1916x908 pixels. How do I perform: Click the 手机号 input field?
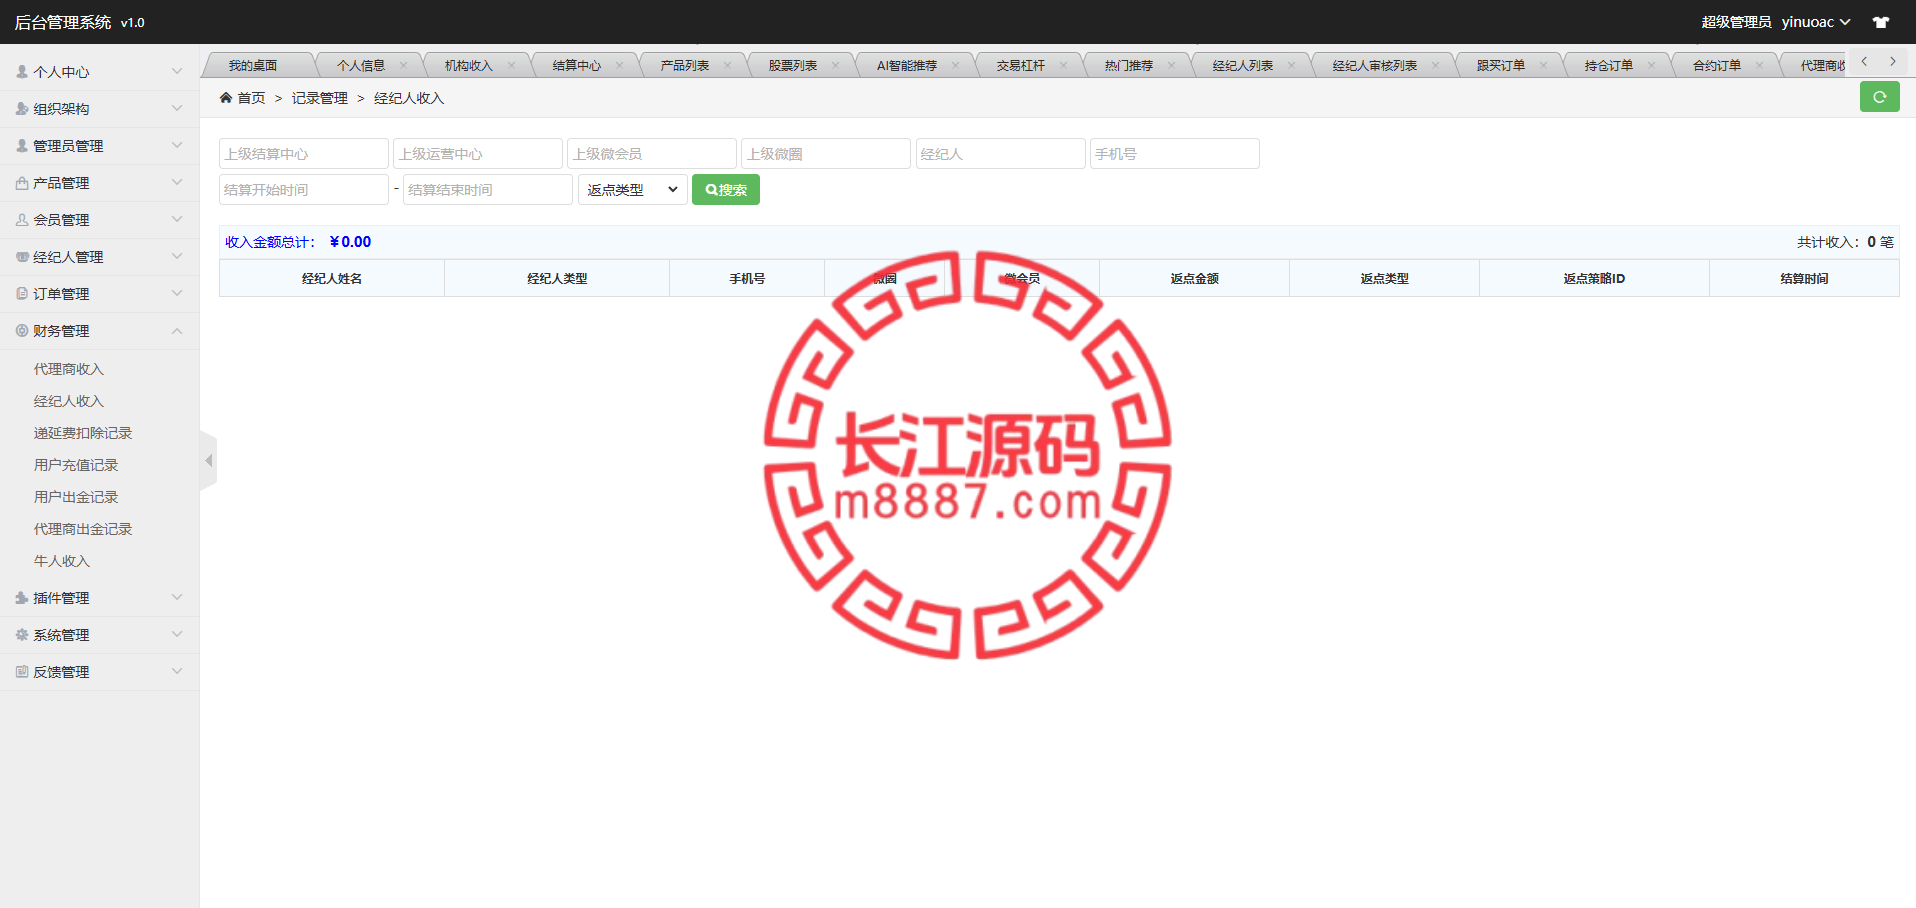click(1175, 154)
